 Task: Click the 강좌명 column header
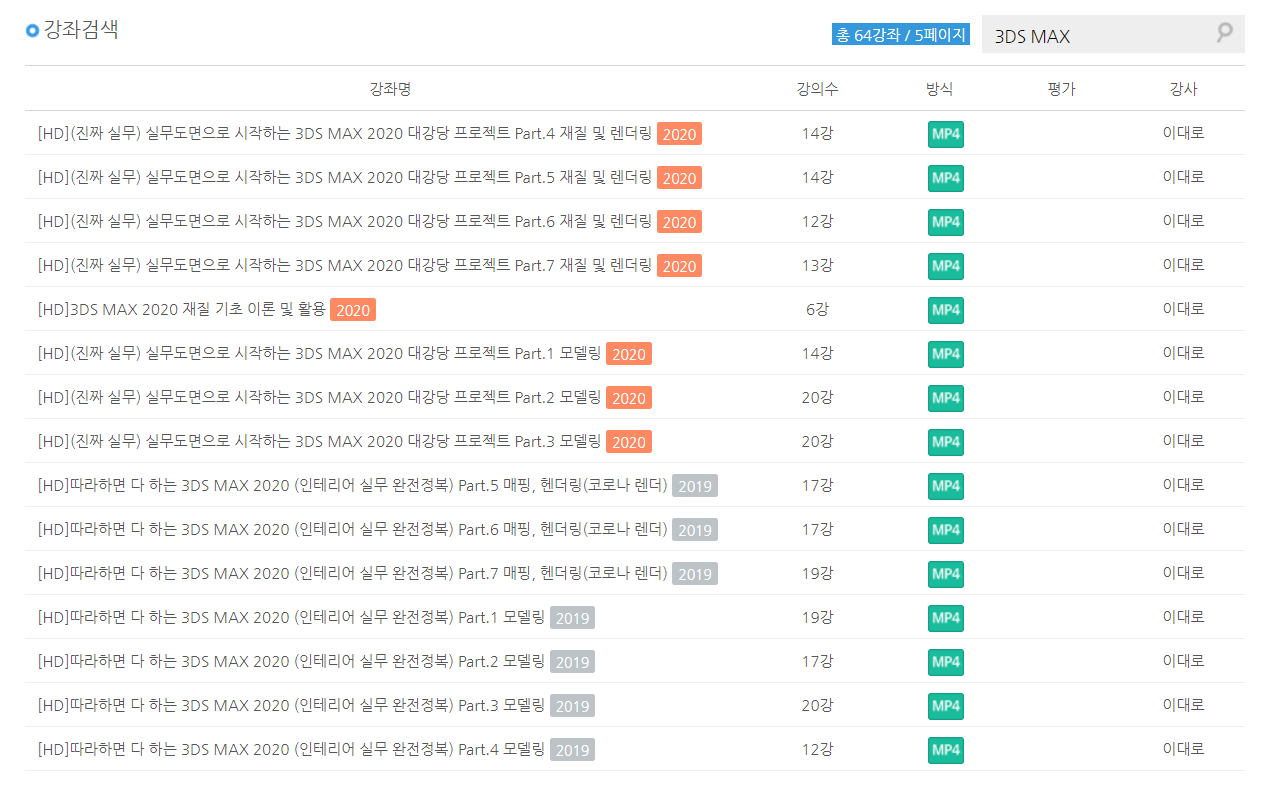[x=390, y=89]
